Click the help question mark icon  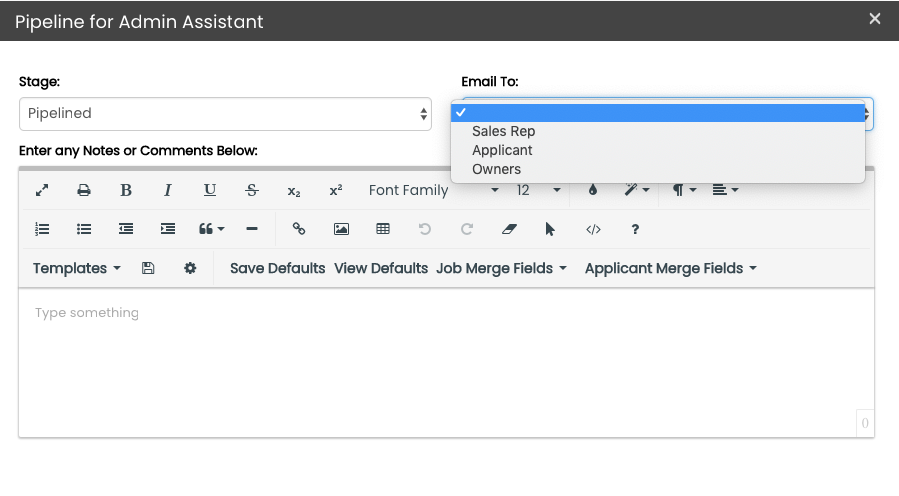pyautogui.click(x=635, y=229)
